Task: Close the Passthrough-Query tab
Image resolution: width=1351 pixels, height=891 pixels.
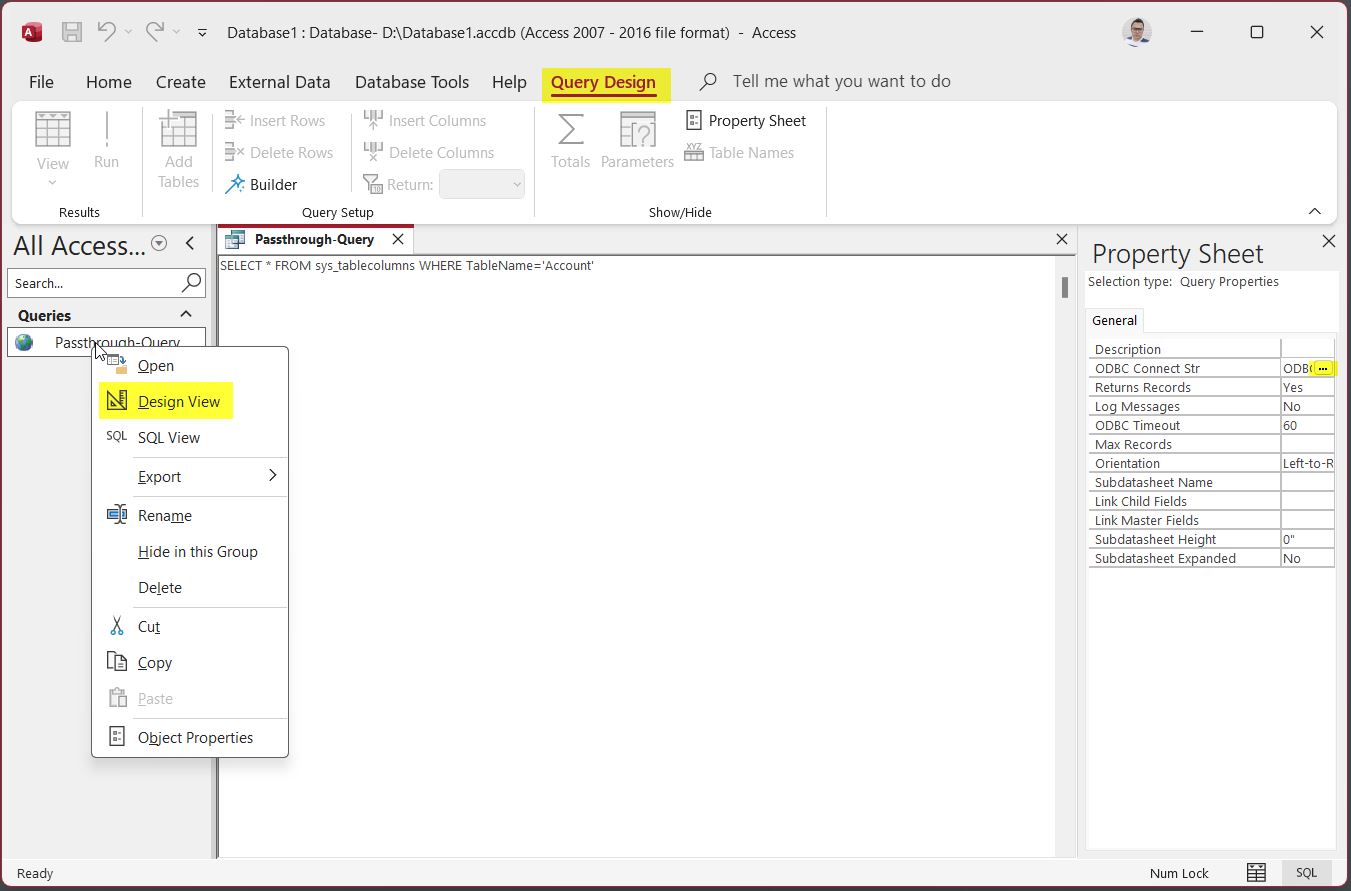Action: 398,239
